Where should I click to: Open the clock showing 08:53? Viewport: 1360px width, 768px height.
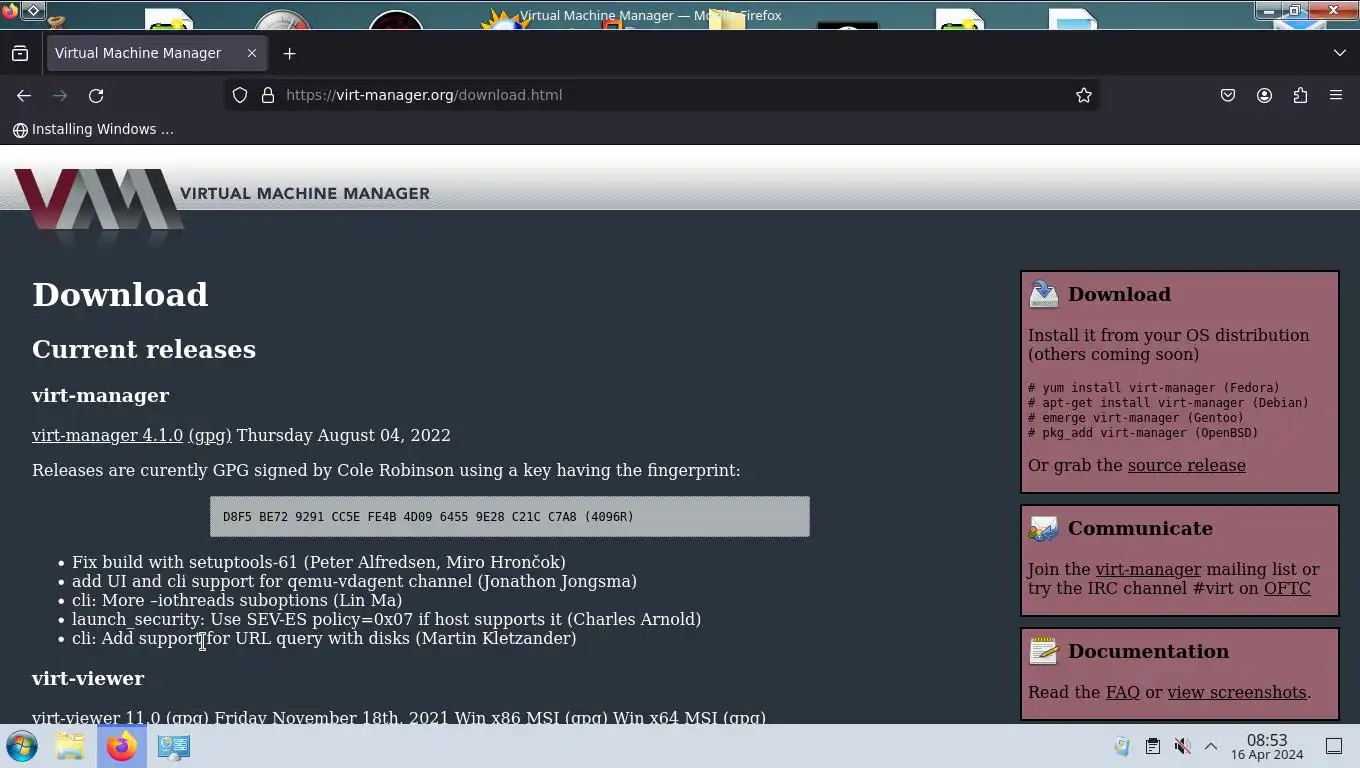tap(1267, 746)
